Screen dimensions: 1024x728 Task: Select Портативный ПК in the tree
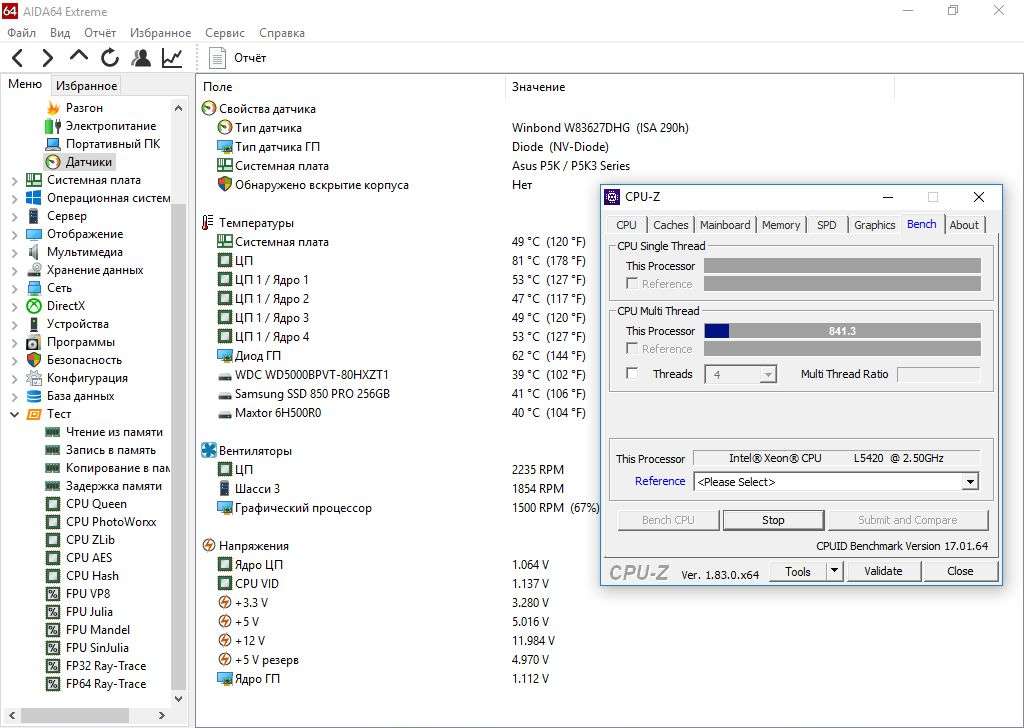pyautogui.click(x=103, y=144)
